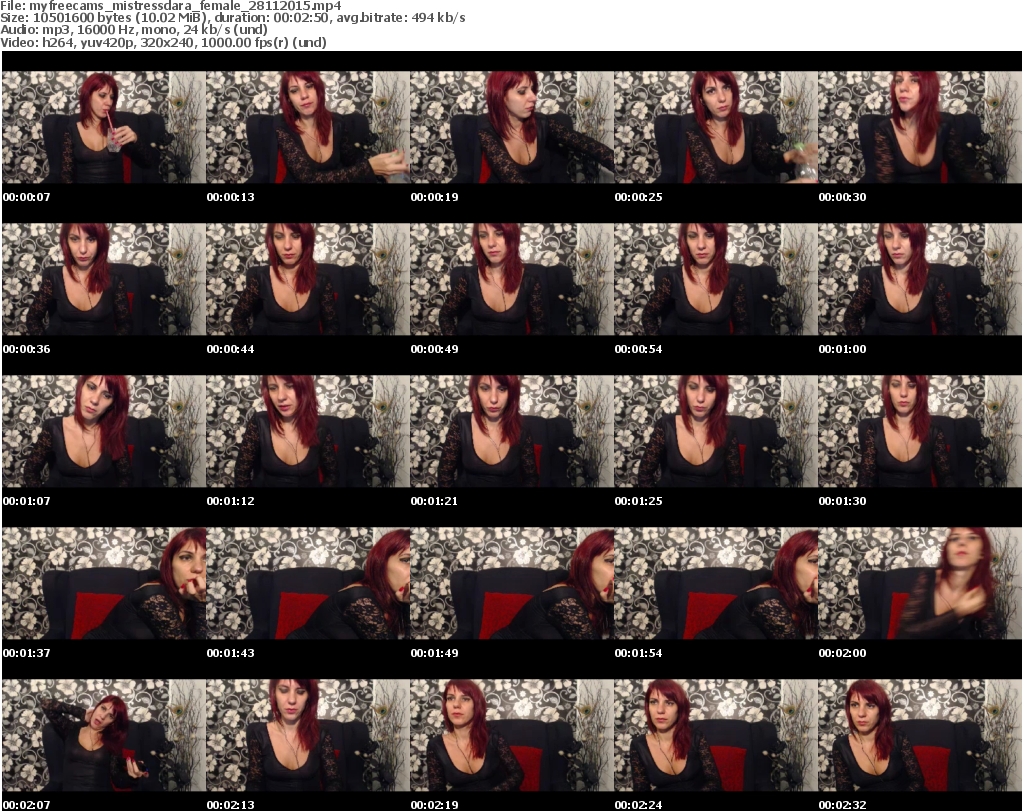Select the 00:00:36 timestamp label
This screenshot has width=1024, height=811.
(x=27, y=349)
